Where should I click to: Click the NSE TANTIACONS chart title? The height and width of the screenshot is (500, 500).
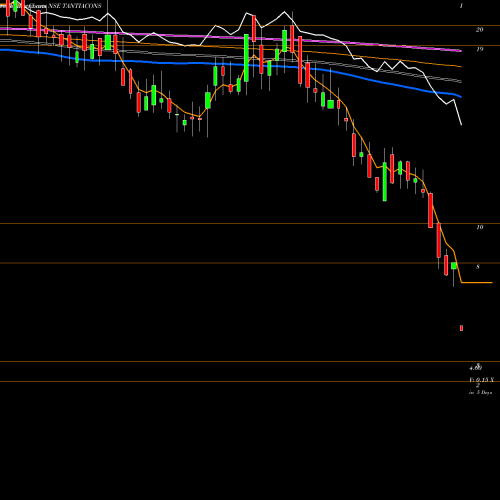[75, 6]
